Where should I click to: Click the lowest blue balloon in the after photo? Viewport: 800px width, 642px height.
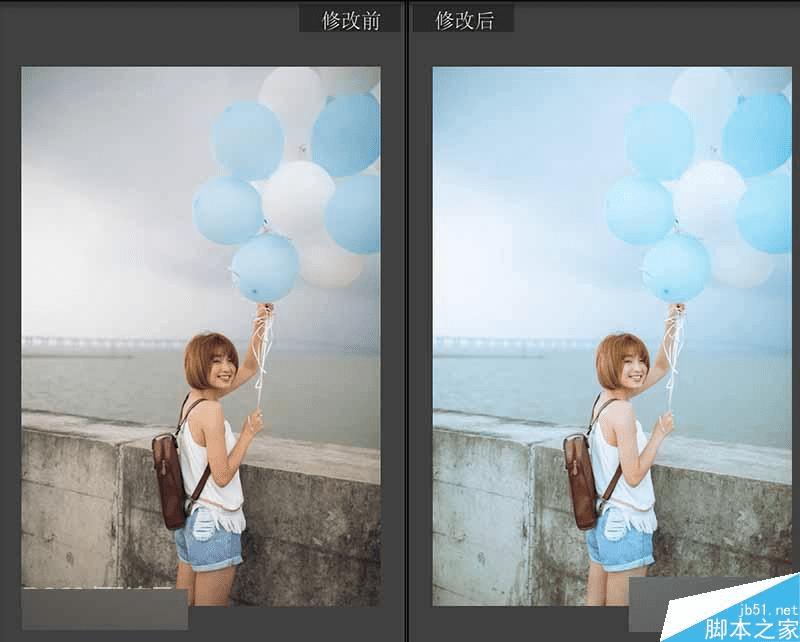(677, 268)
